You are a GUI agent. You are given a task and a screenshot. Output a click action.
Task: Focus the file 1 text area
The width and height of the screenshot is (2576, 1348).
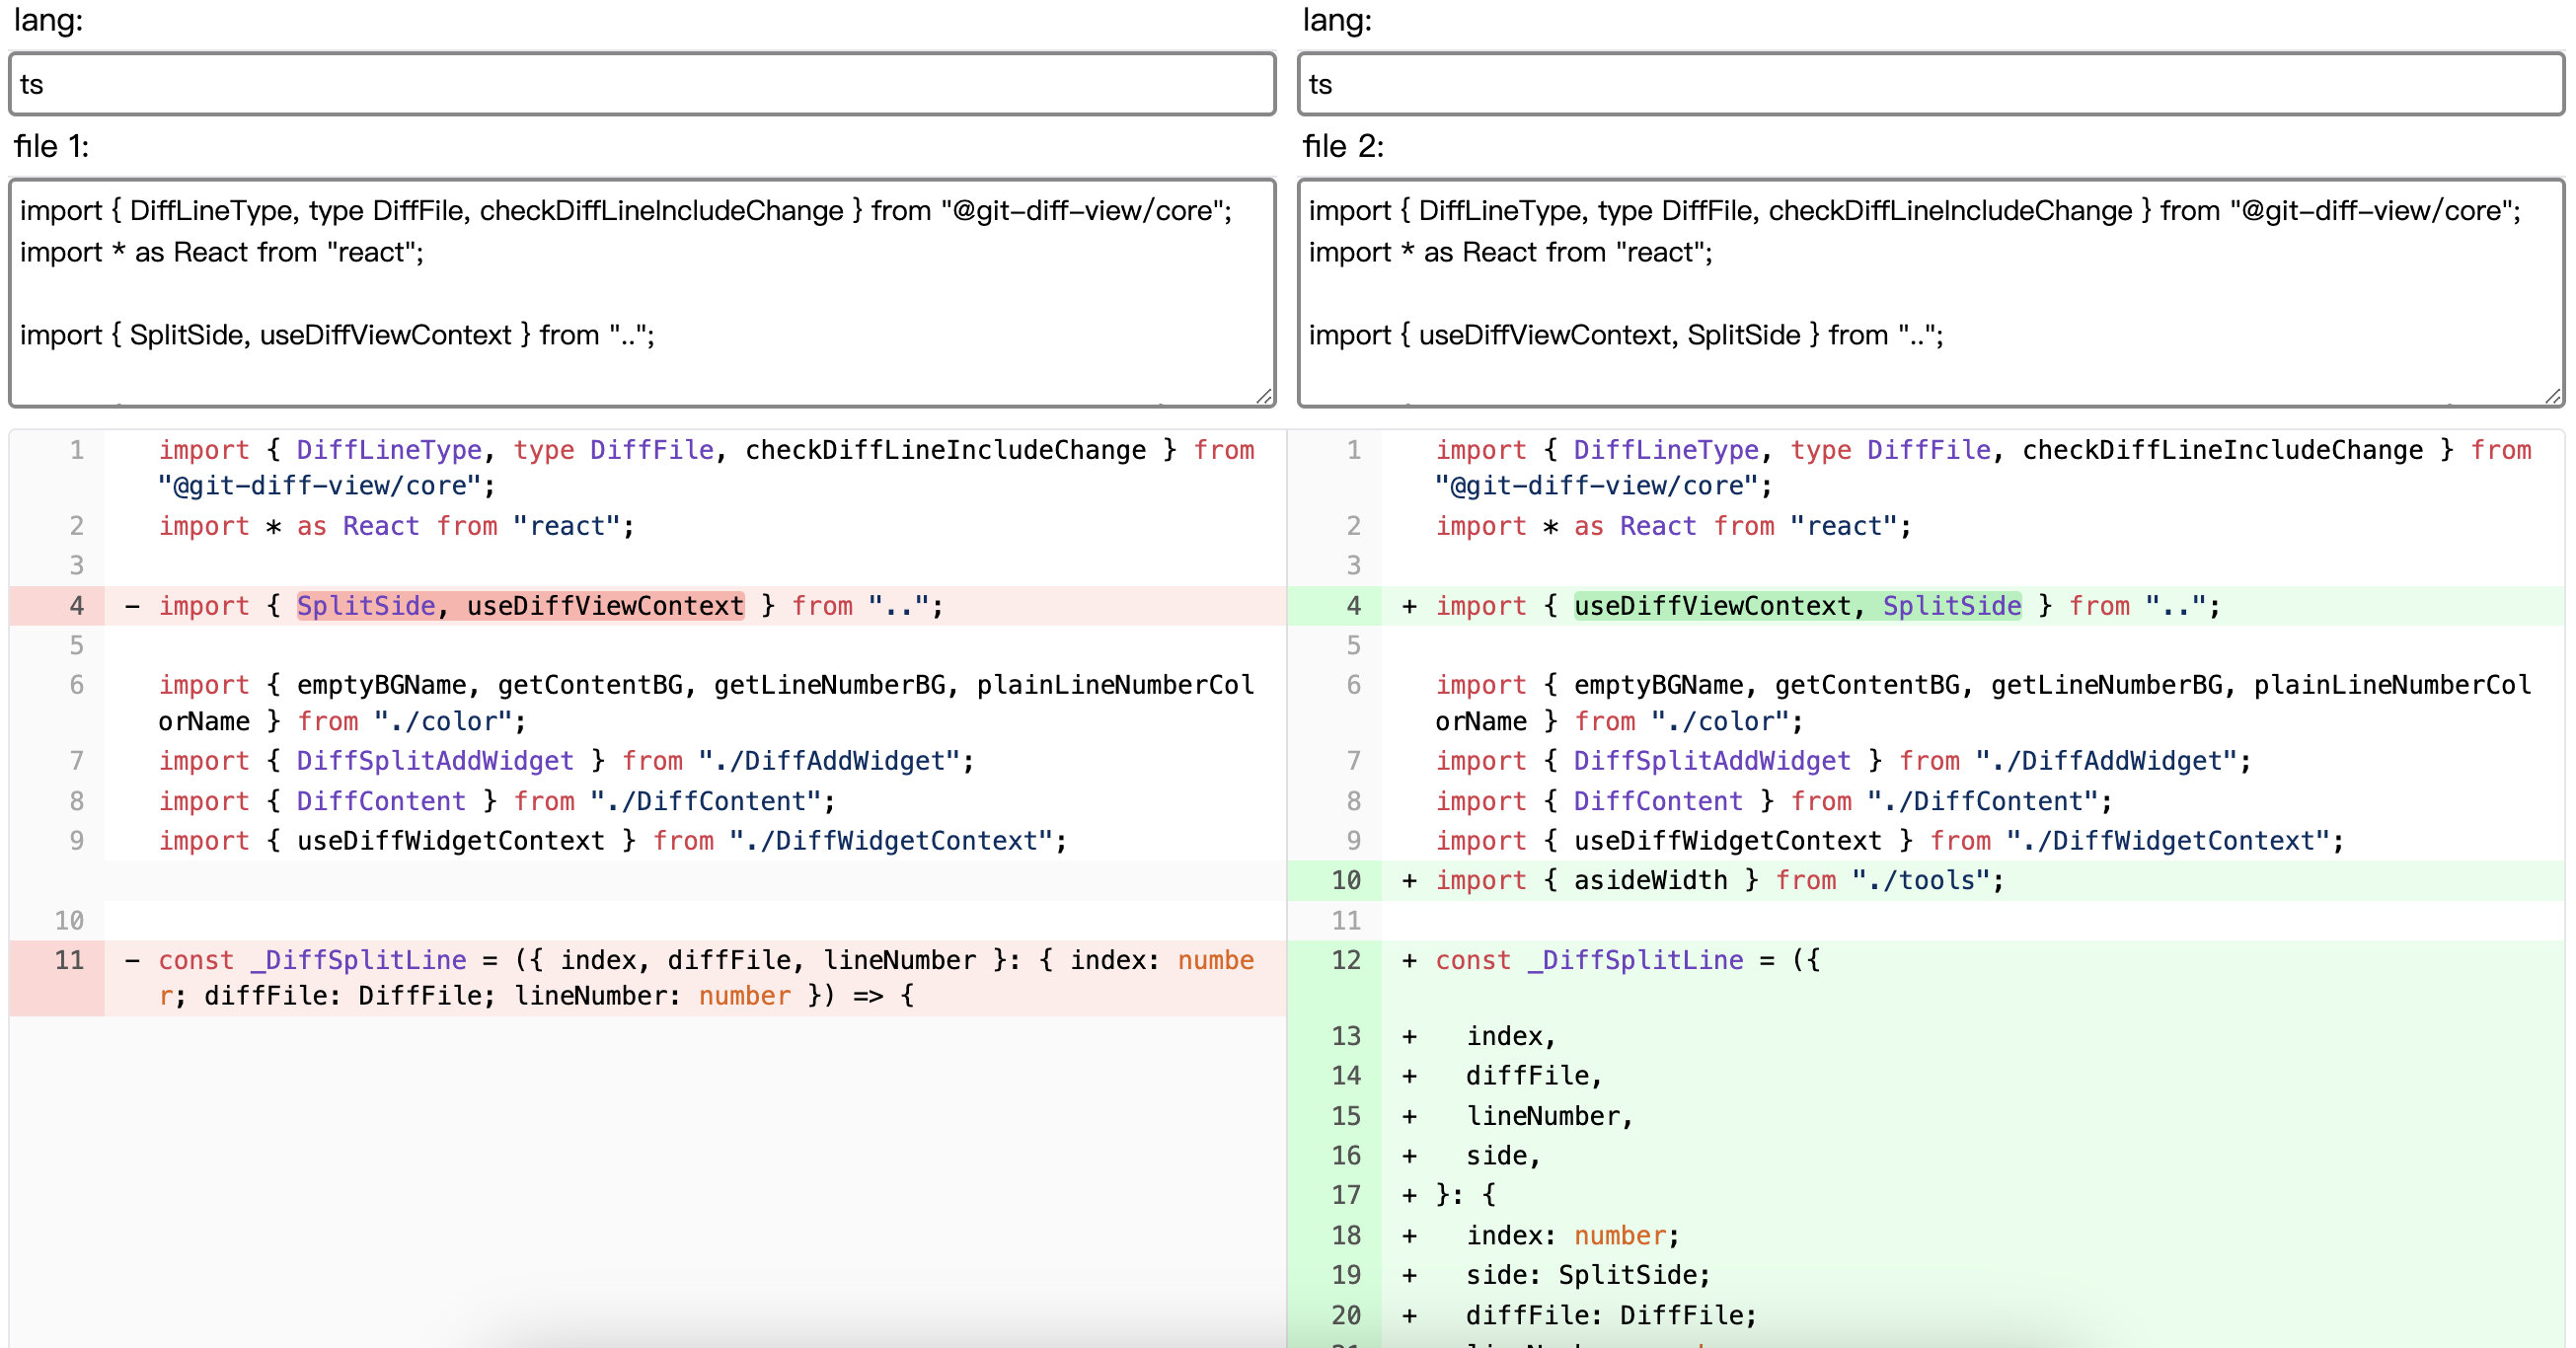pyautogui.click(x=642, y=292)
